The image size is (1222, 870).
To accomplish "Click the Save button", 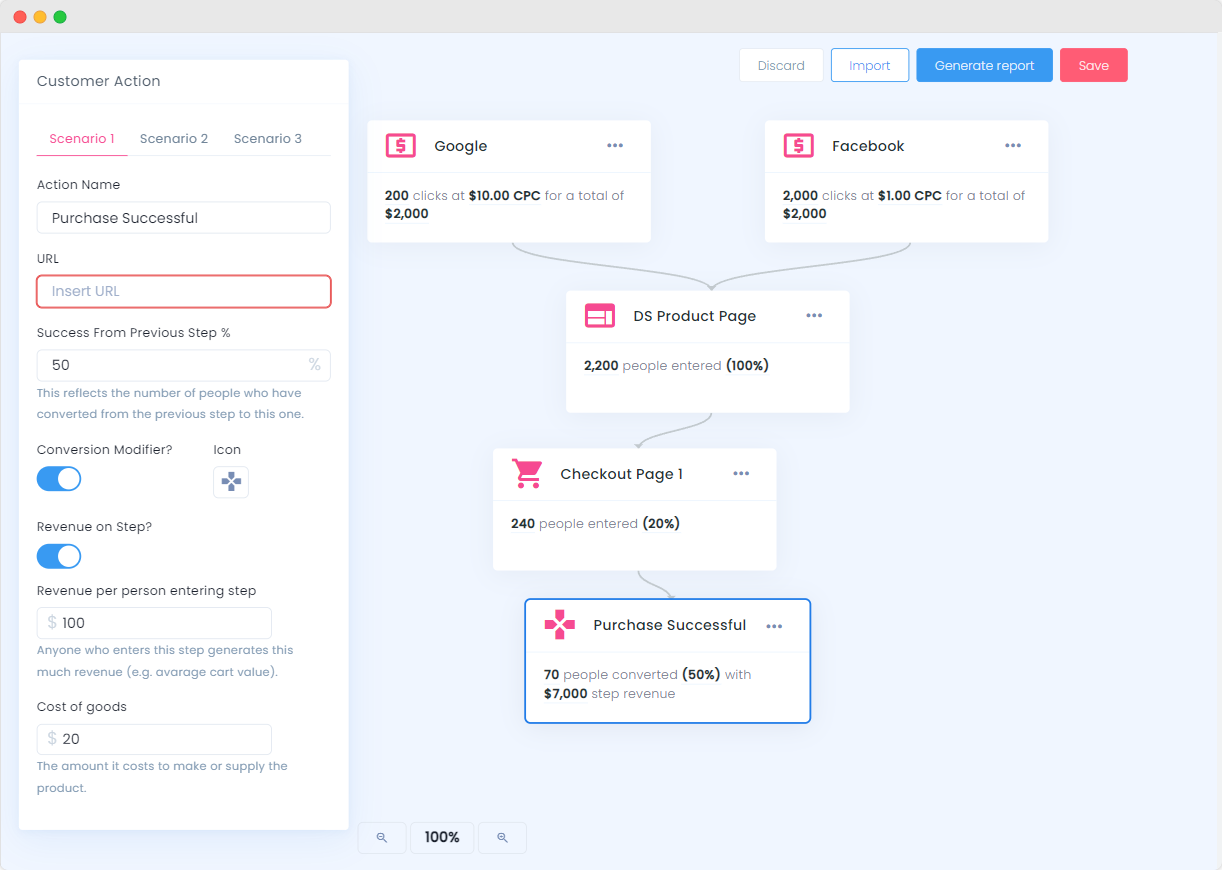I will point(1093,66).
